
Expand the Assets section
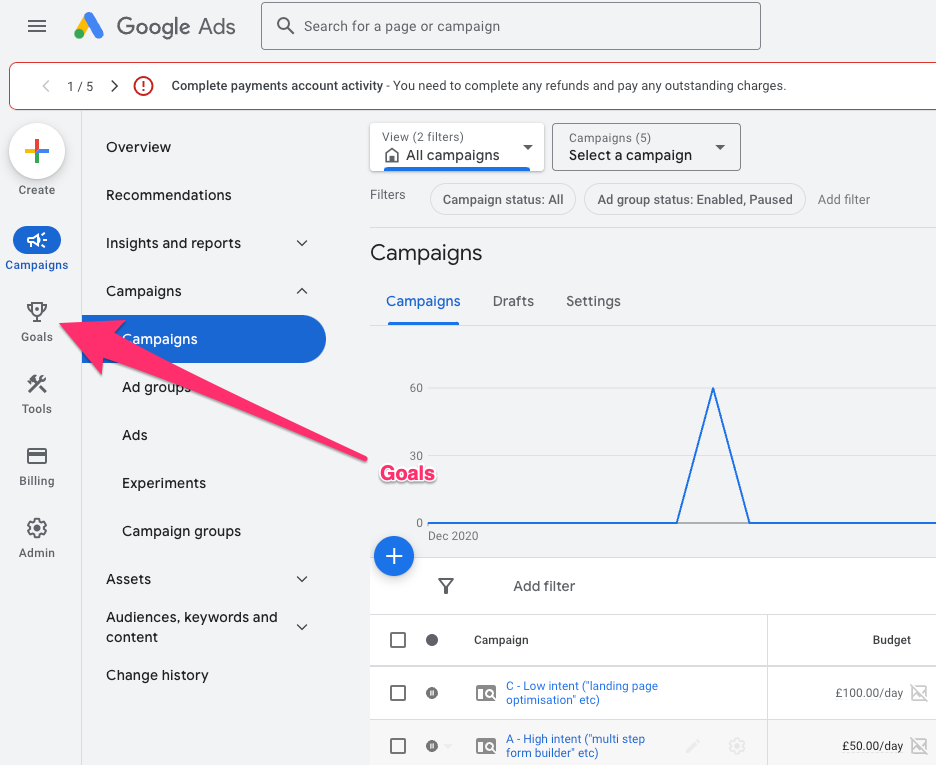point(302,579)
